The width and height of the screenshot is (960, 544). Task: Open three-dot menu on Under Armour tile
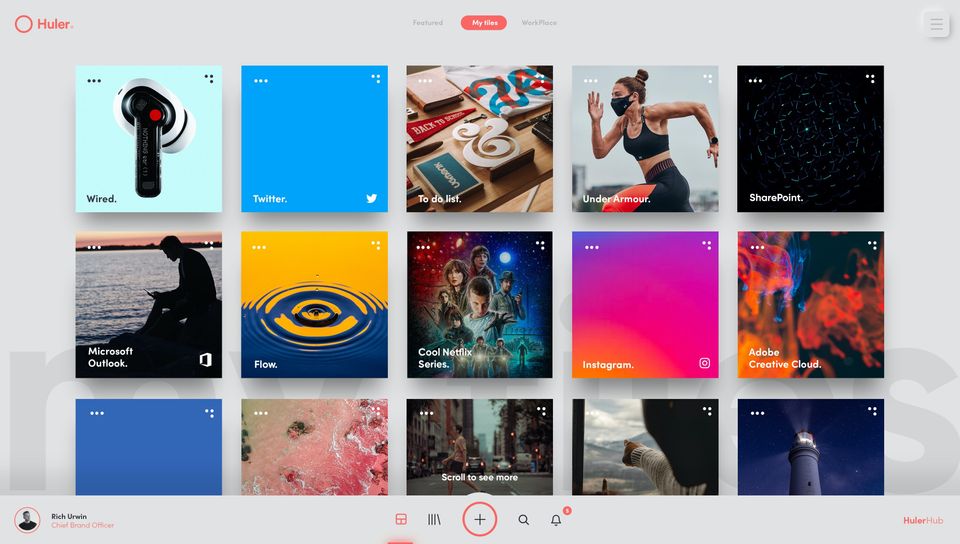[x=591, y=81]
